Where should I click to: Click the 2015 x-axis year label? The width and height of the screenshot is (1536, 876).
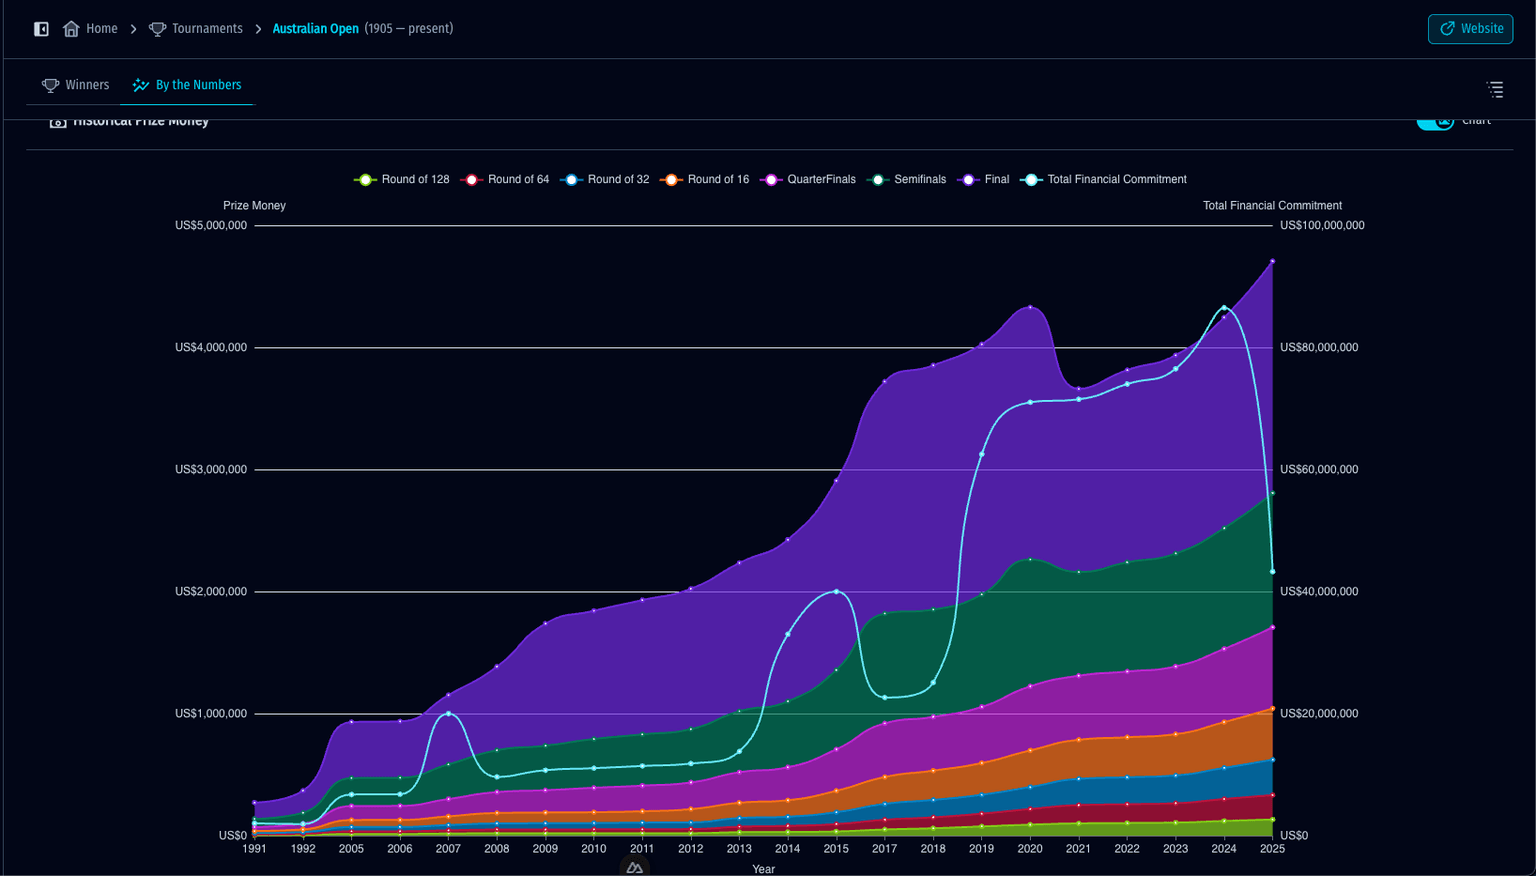[x=836, y=849]
